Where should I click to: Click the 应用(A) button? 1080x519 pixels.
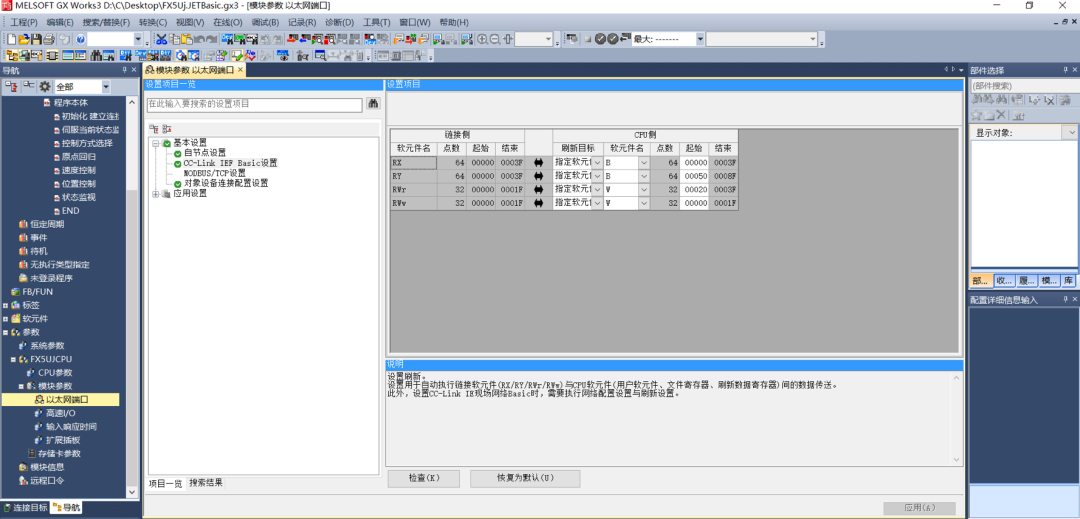[920, 508]
